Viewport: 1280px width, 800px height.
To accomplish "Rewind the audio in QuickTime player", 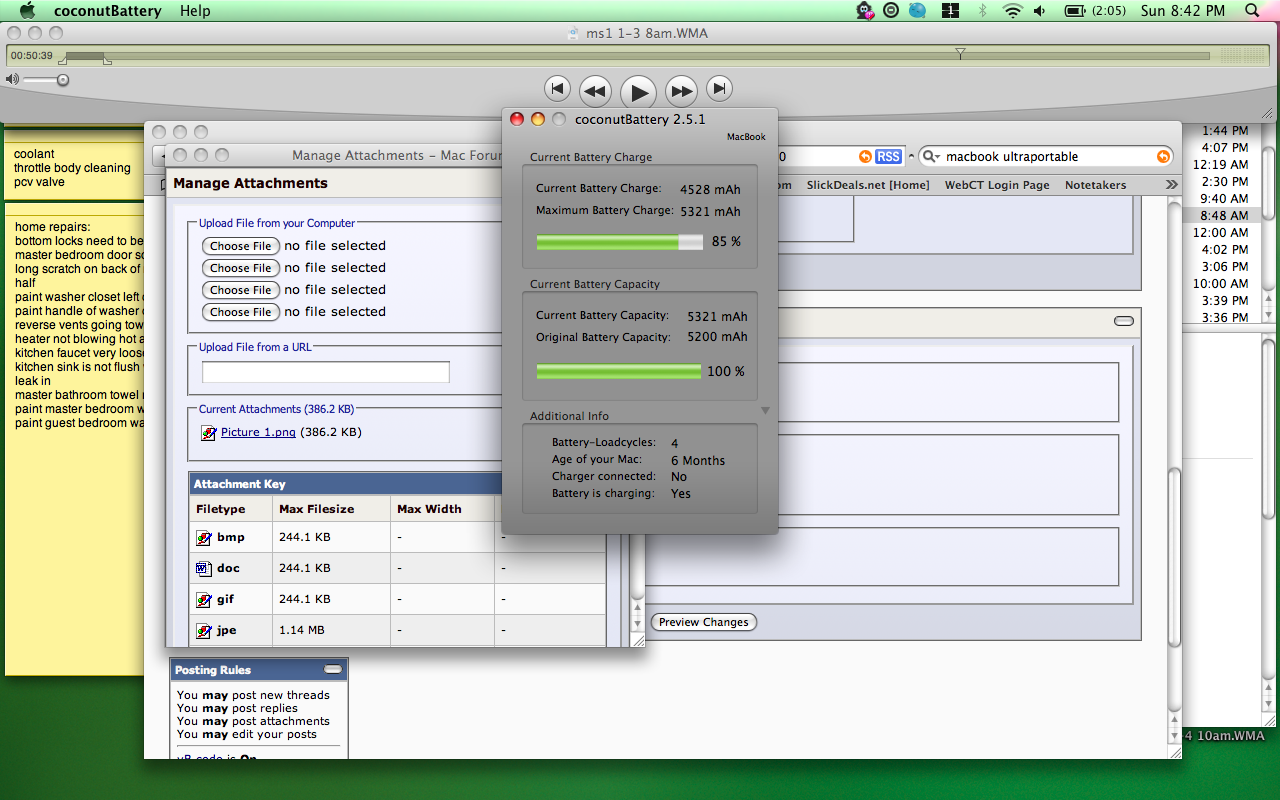I will tap(595, 91).
